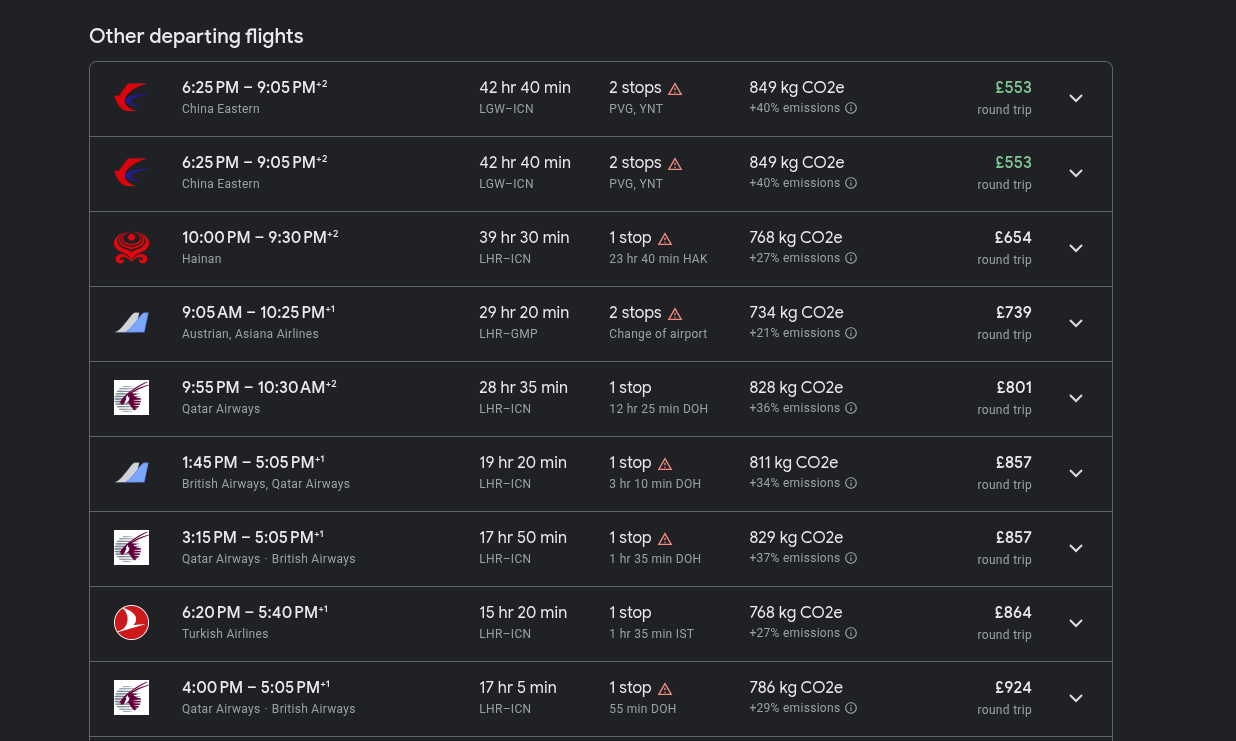Select the 1:45 PM British Airways, Qatar flight
Viewport: 1236px width, 741px height.
click(x=601, y=474)
